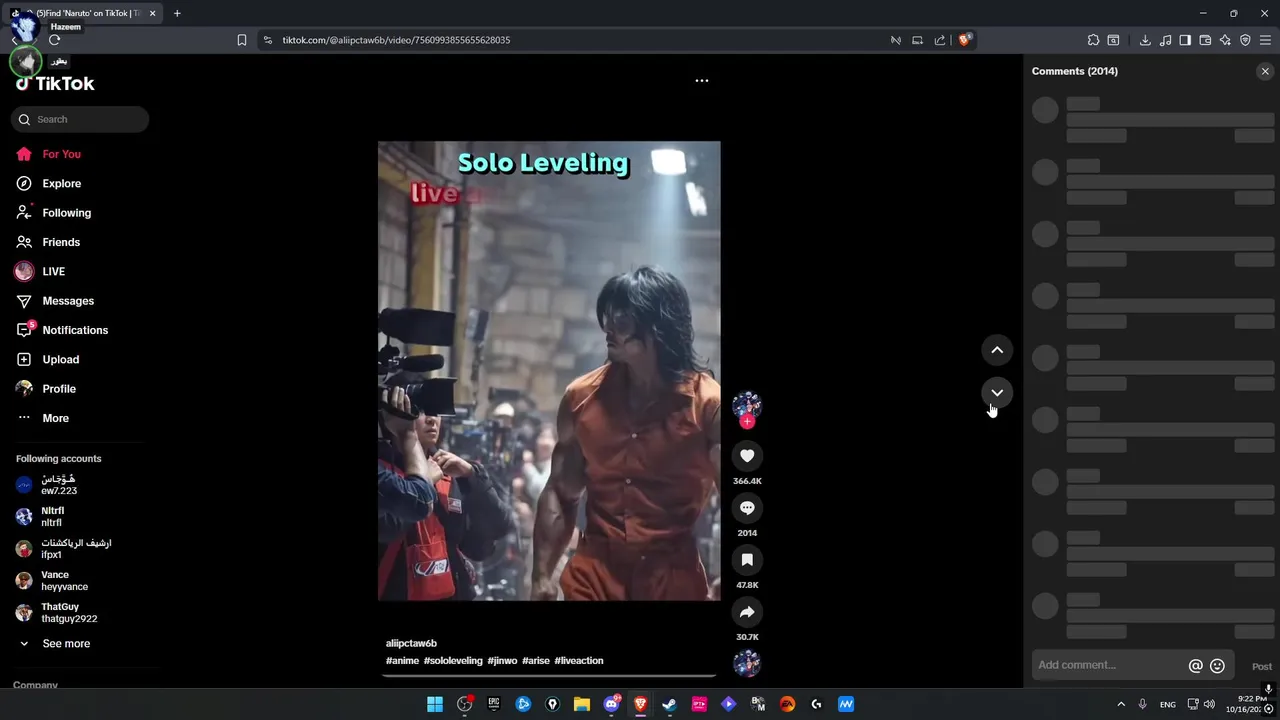Open followed account ifpx1

[x=76, y=549]
